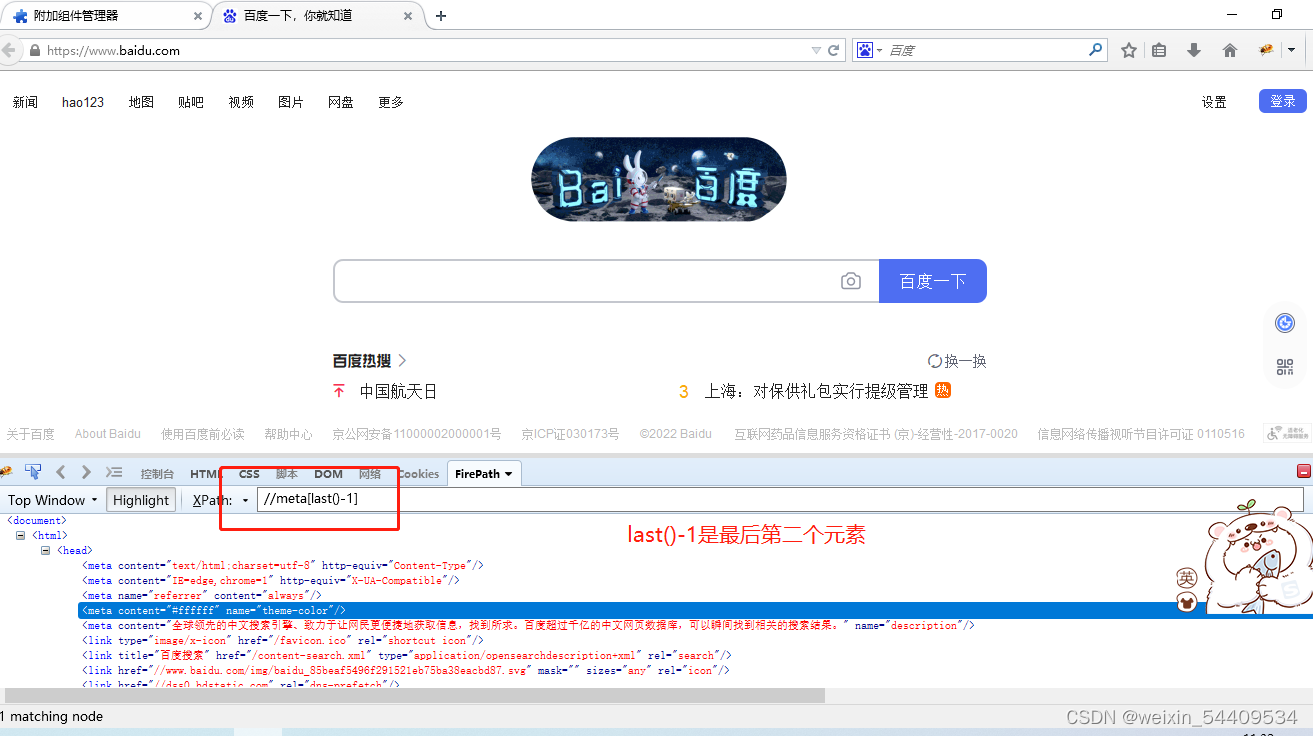Open the hao123 link

[83, 102]
